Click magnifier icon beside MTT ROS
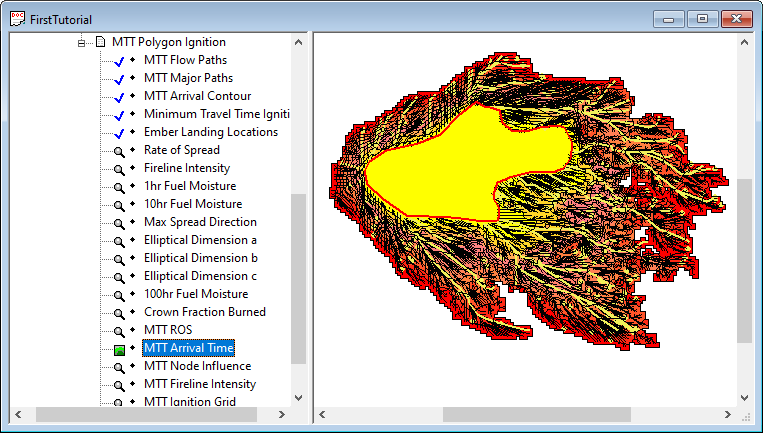The width and height of the screenshot is (763, 433). tap(119, 331)
